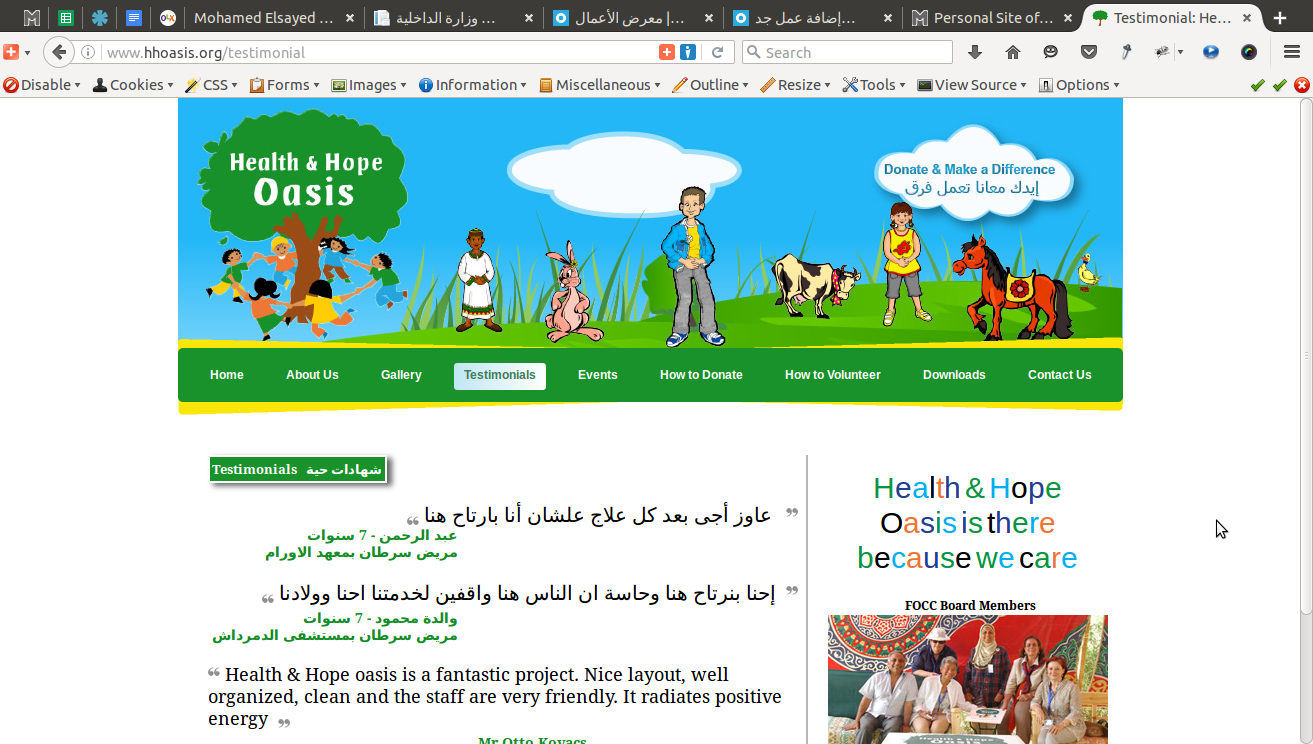Click the FOCC Board Members photo
The width and height of the screenshot is (1313, 744).
point(968,679)
